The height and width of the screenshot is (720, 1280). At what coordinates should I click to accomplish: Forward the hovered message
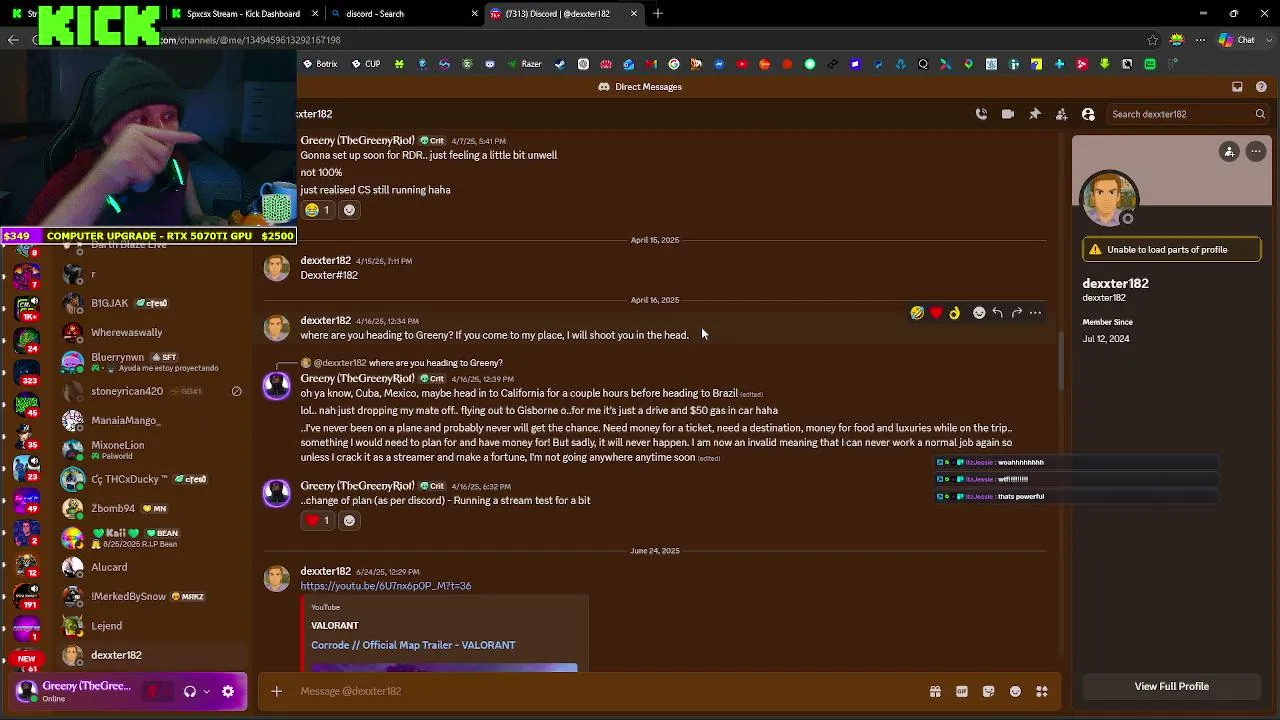[x=1017, y=313]
